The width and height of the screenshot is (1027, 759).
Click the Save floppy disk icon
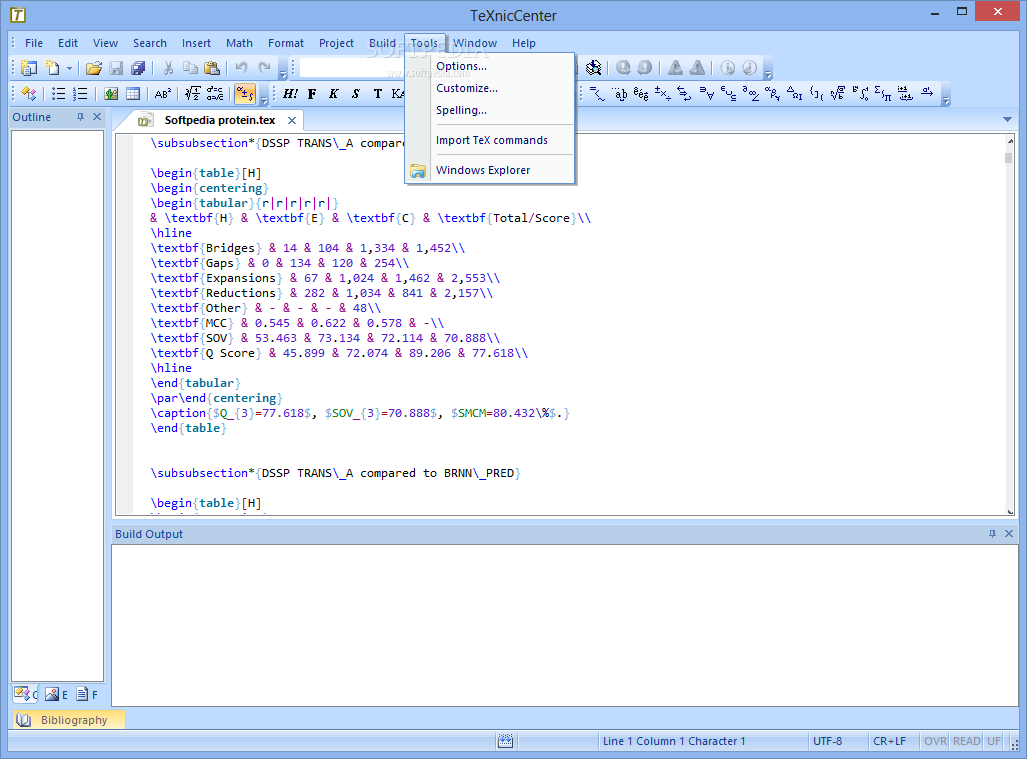click(116, 67)
